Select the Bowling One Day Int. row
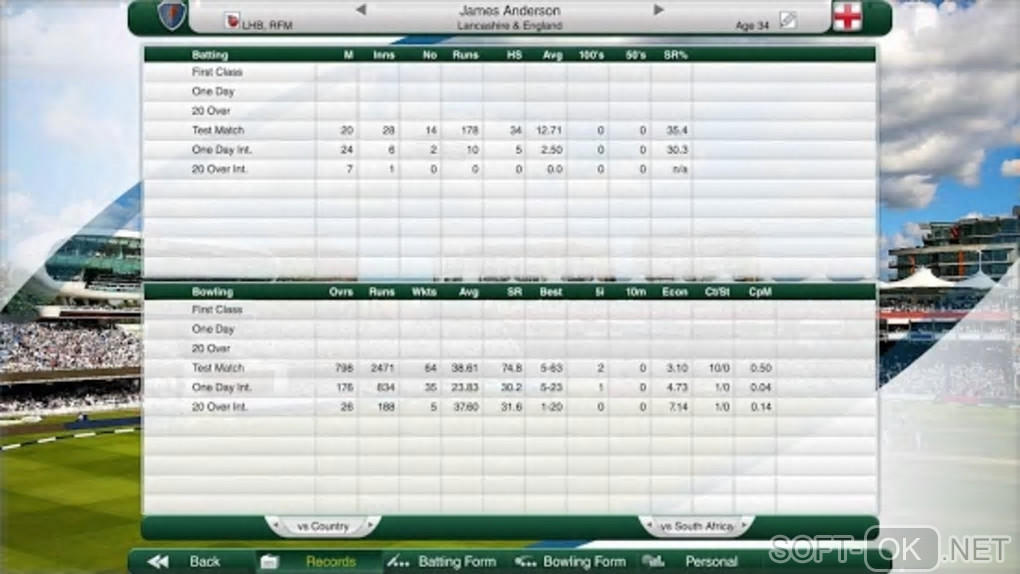The height and width of the screenshot is (574, 1020). 509,387
